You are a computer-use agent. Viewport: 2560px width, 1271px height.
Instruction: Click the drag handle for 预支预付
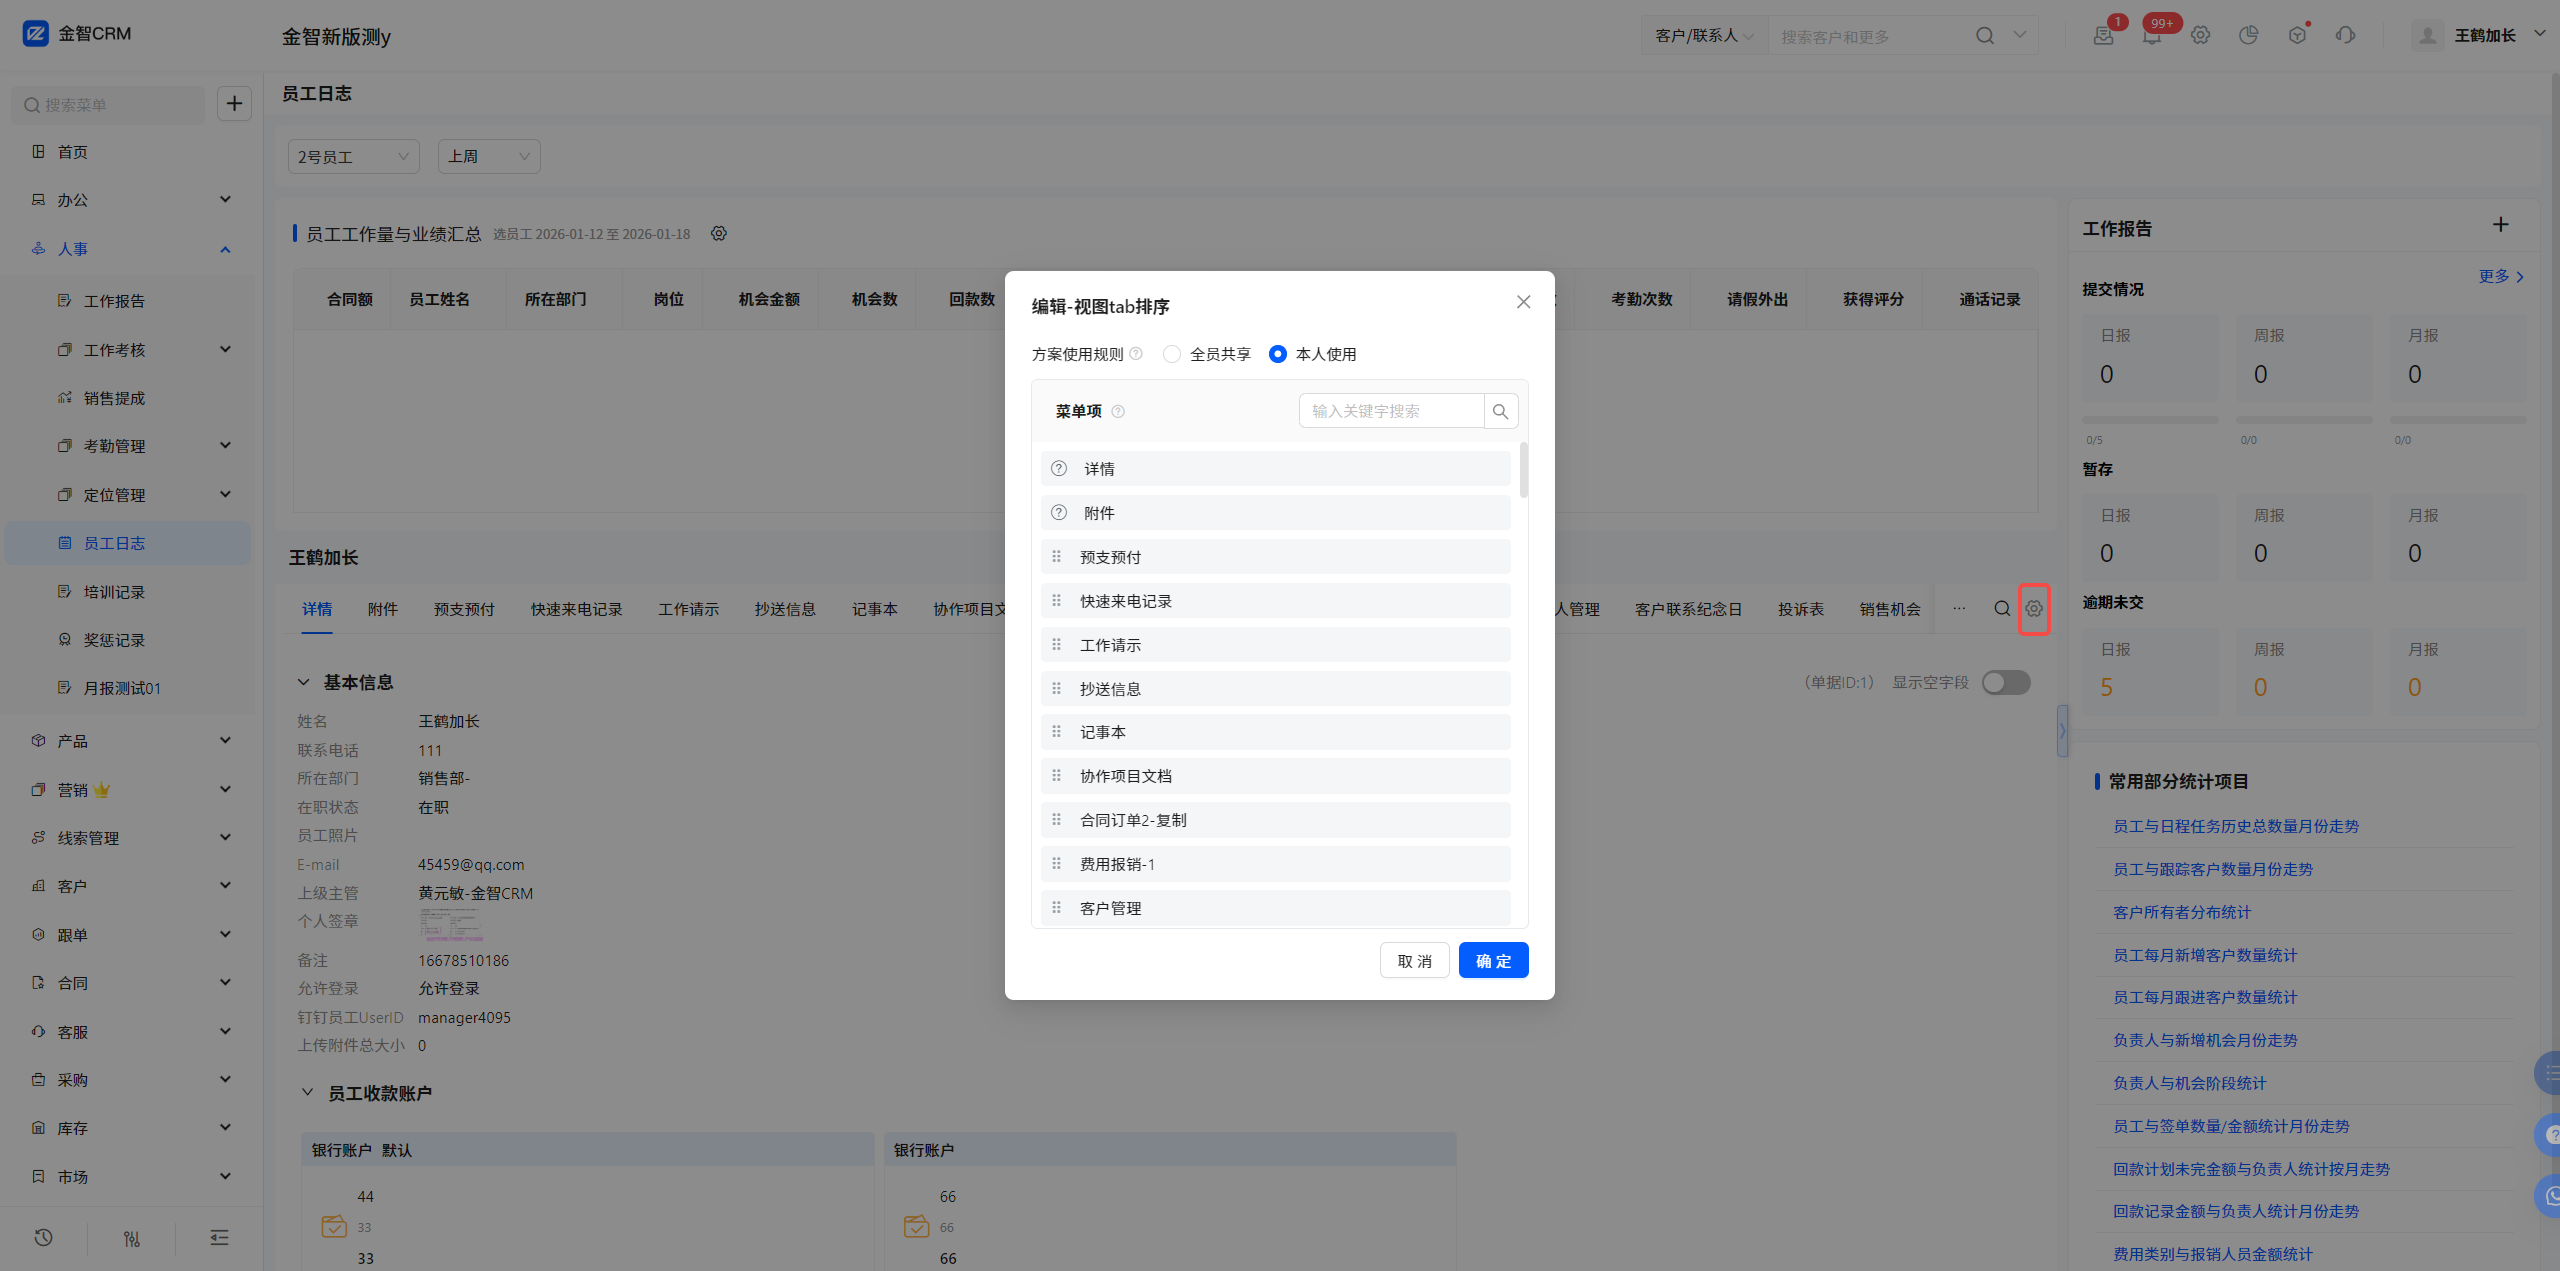(1056, 557)
